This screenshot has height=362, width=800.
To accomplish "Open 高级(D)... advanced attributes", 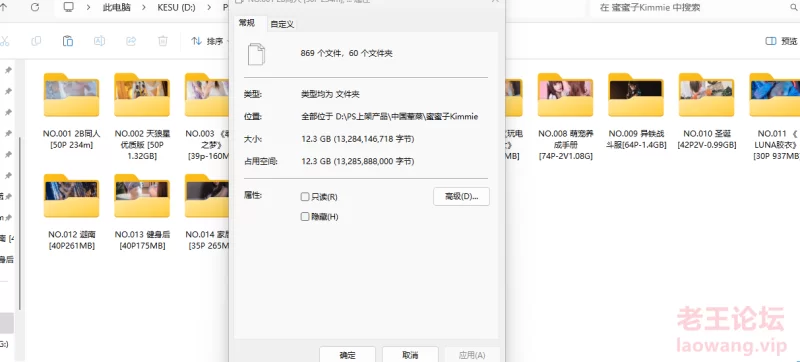I will (x=461, y=196).
